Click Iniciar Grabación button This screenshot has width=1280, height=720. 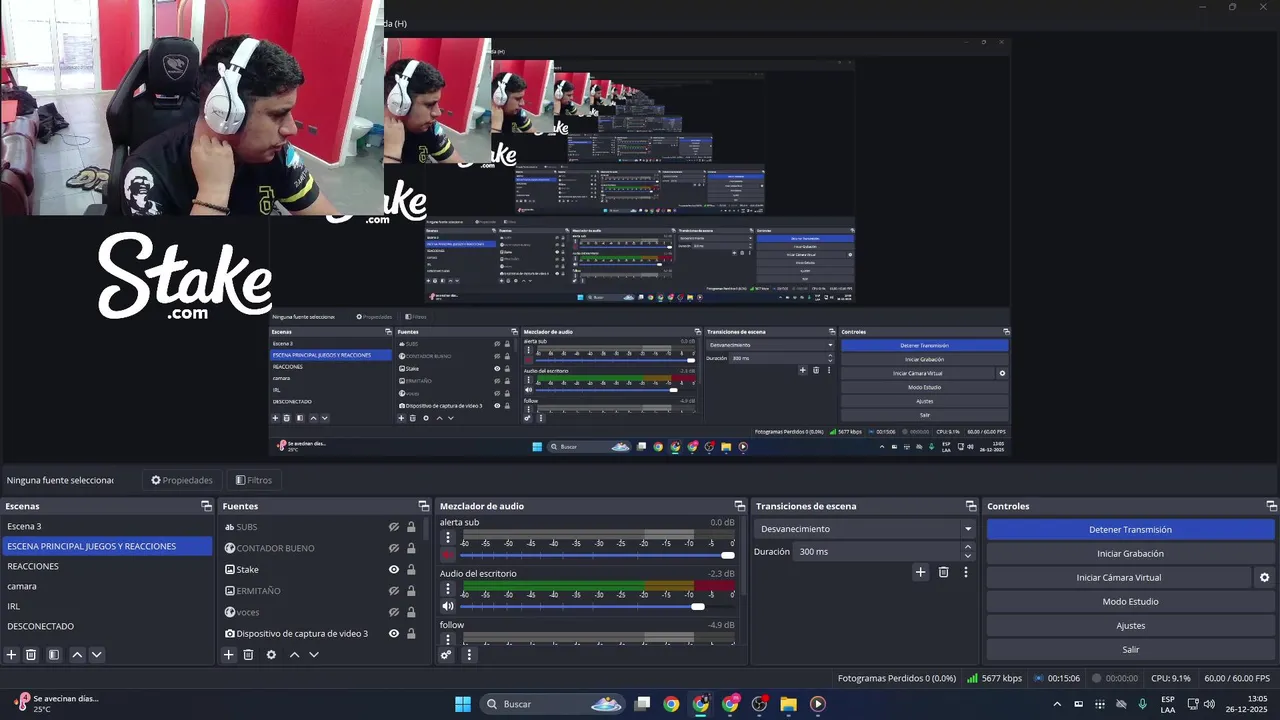pos(1130,554)
